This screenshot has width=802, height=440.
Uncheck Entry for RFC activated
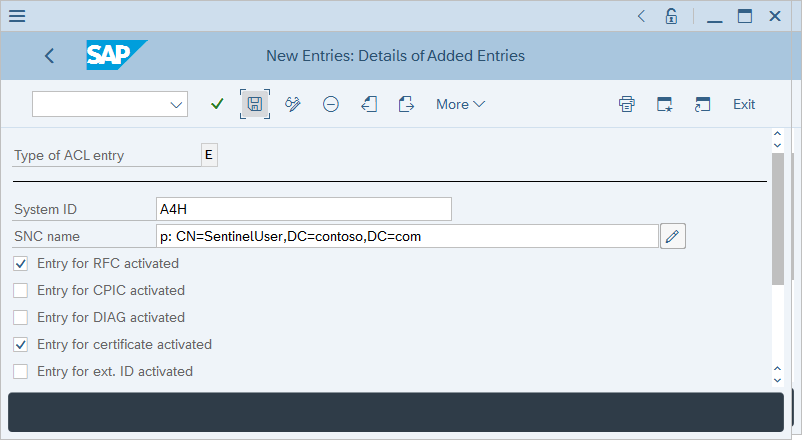(x=20, y=264)
